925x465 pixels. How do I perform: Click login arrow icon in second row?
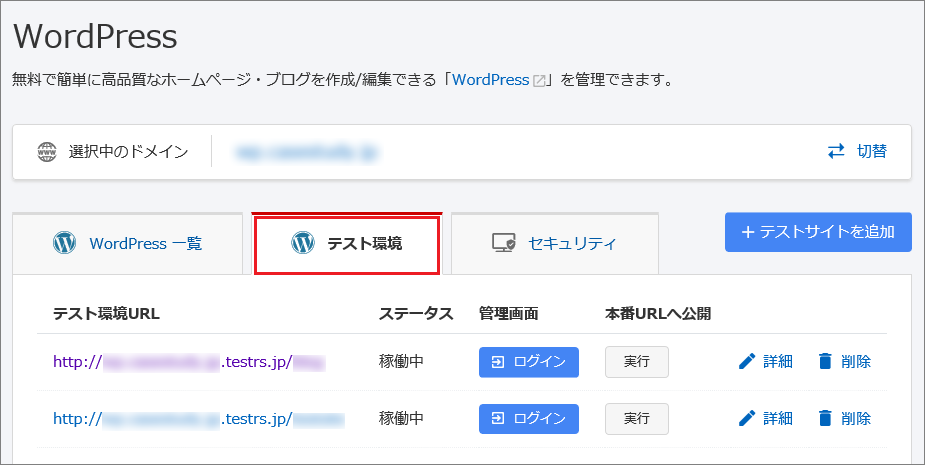point(498,418)
